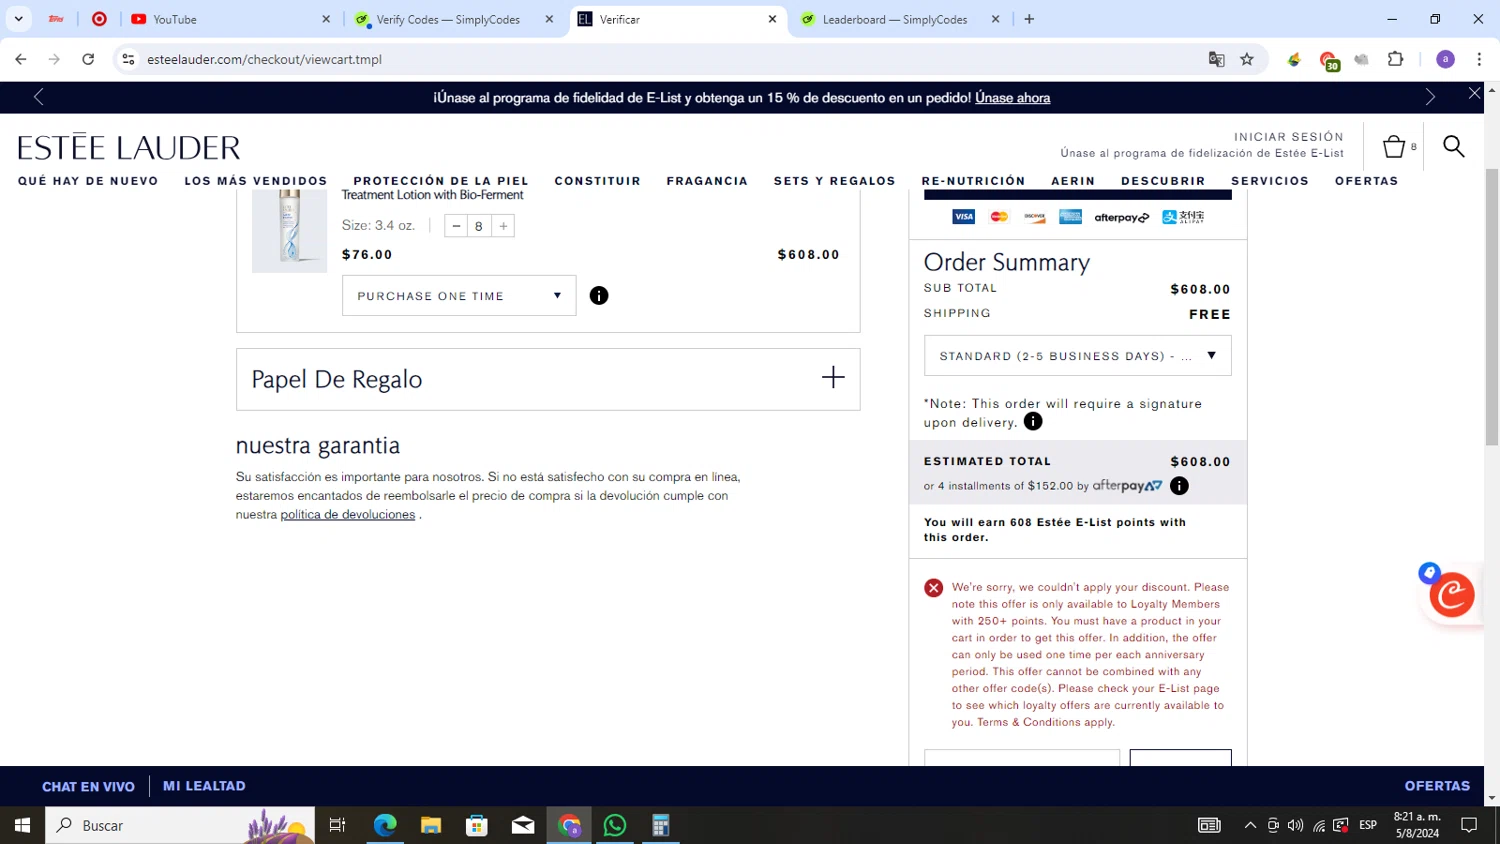1500x844 pixels.
Task: Open File Explorer from taskbar
Action: tap(431, 825)
